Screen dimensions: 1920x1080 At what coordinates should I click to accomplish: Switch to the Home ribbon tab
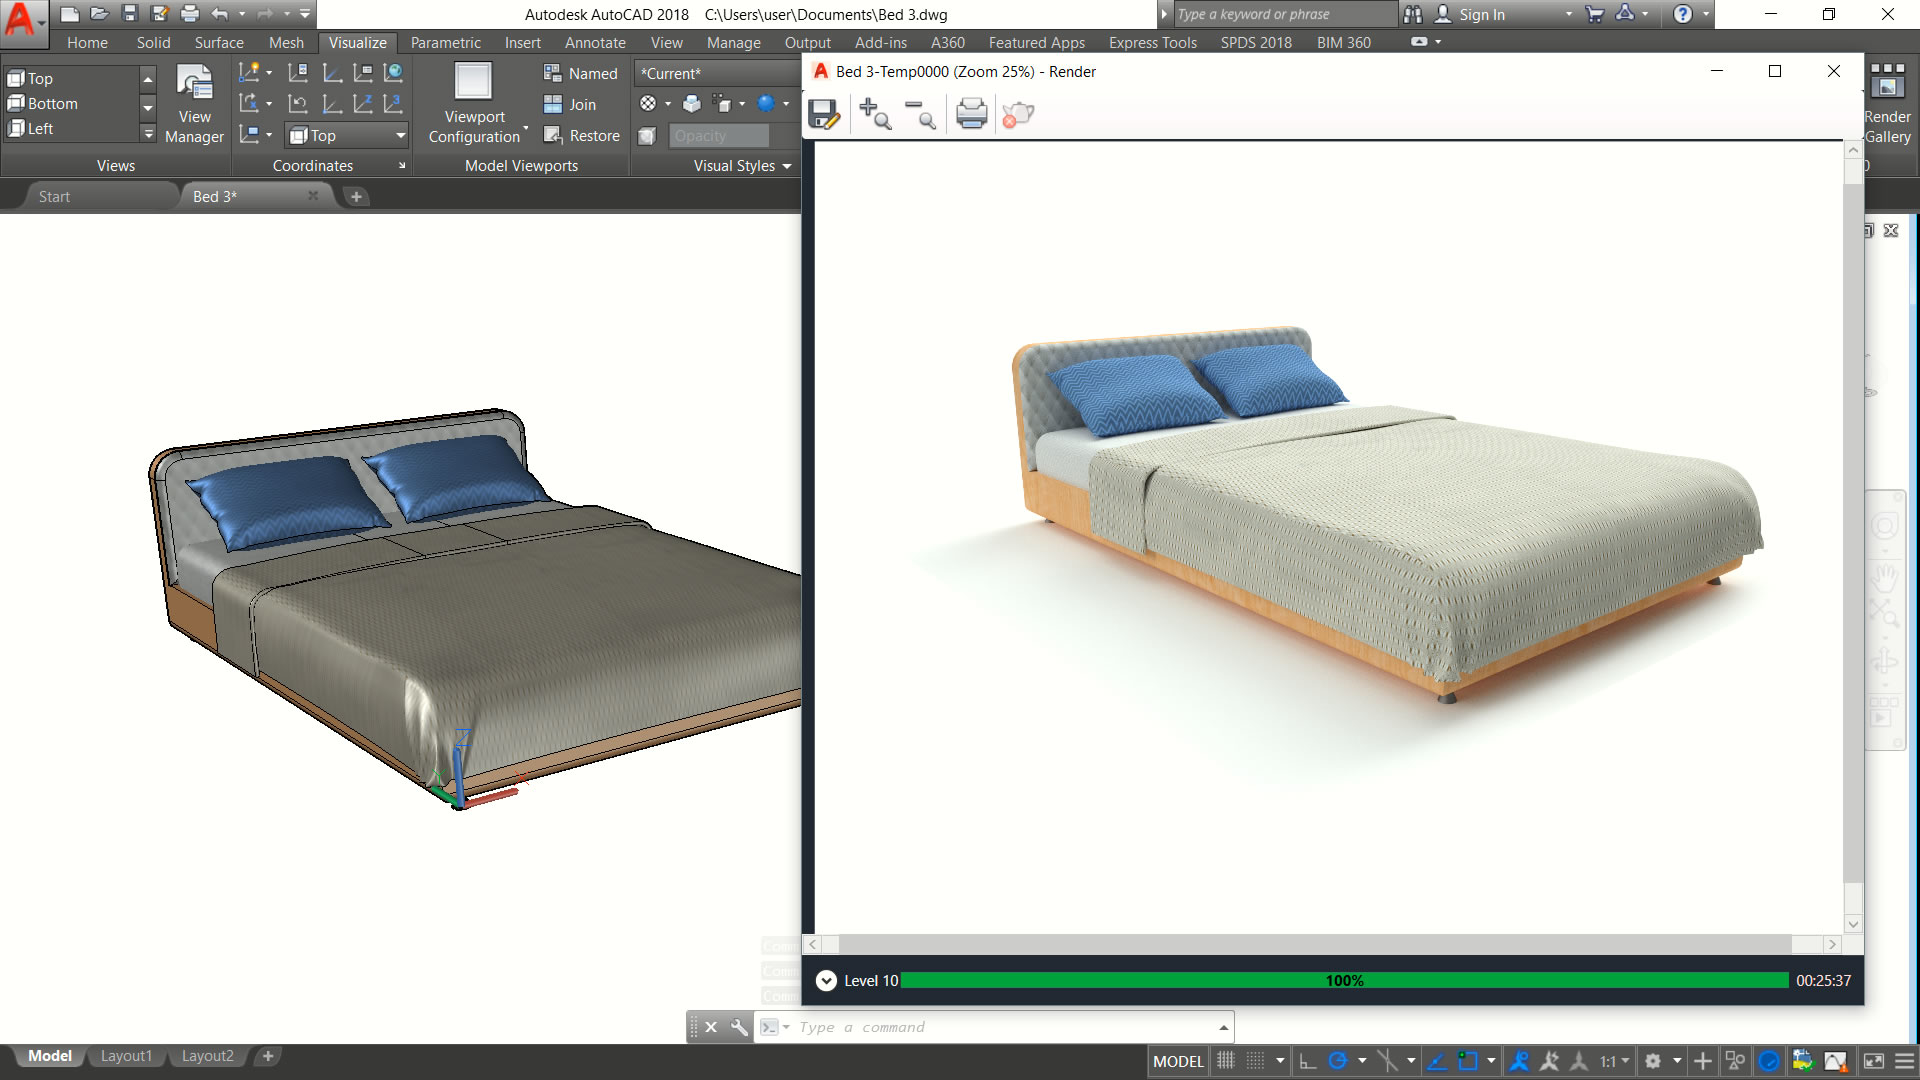click(x=87, y=42)
